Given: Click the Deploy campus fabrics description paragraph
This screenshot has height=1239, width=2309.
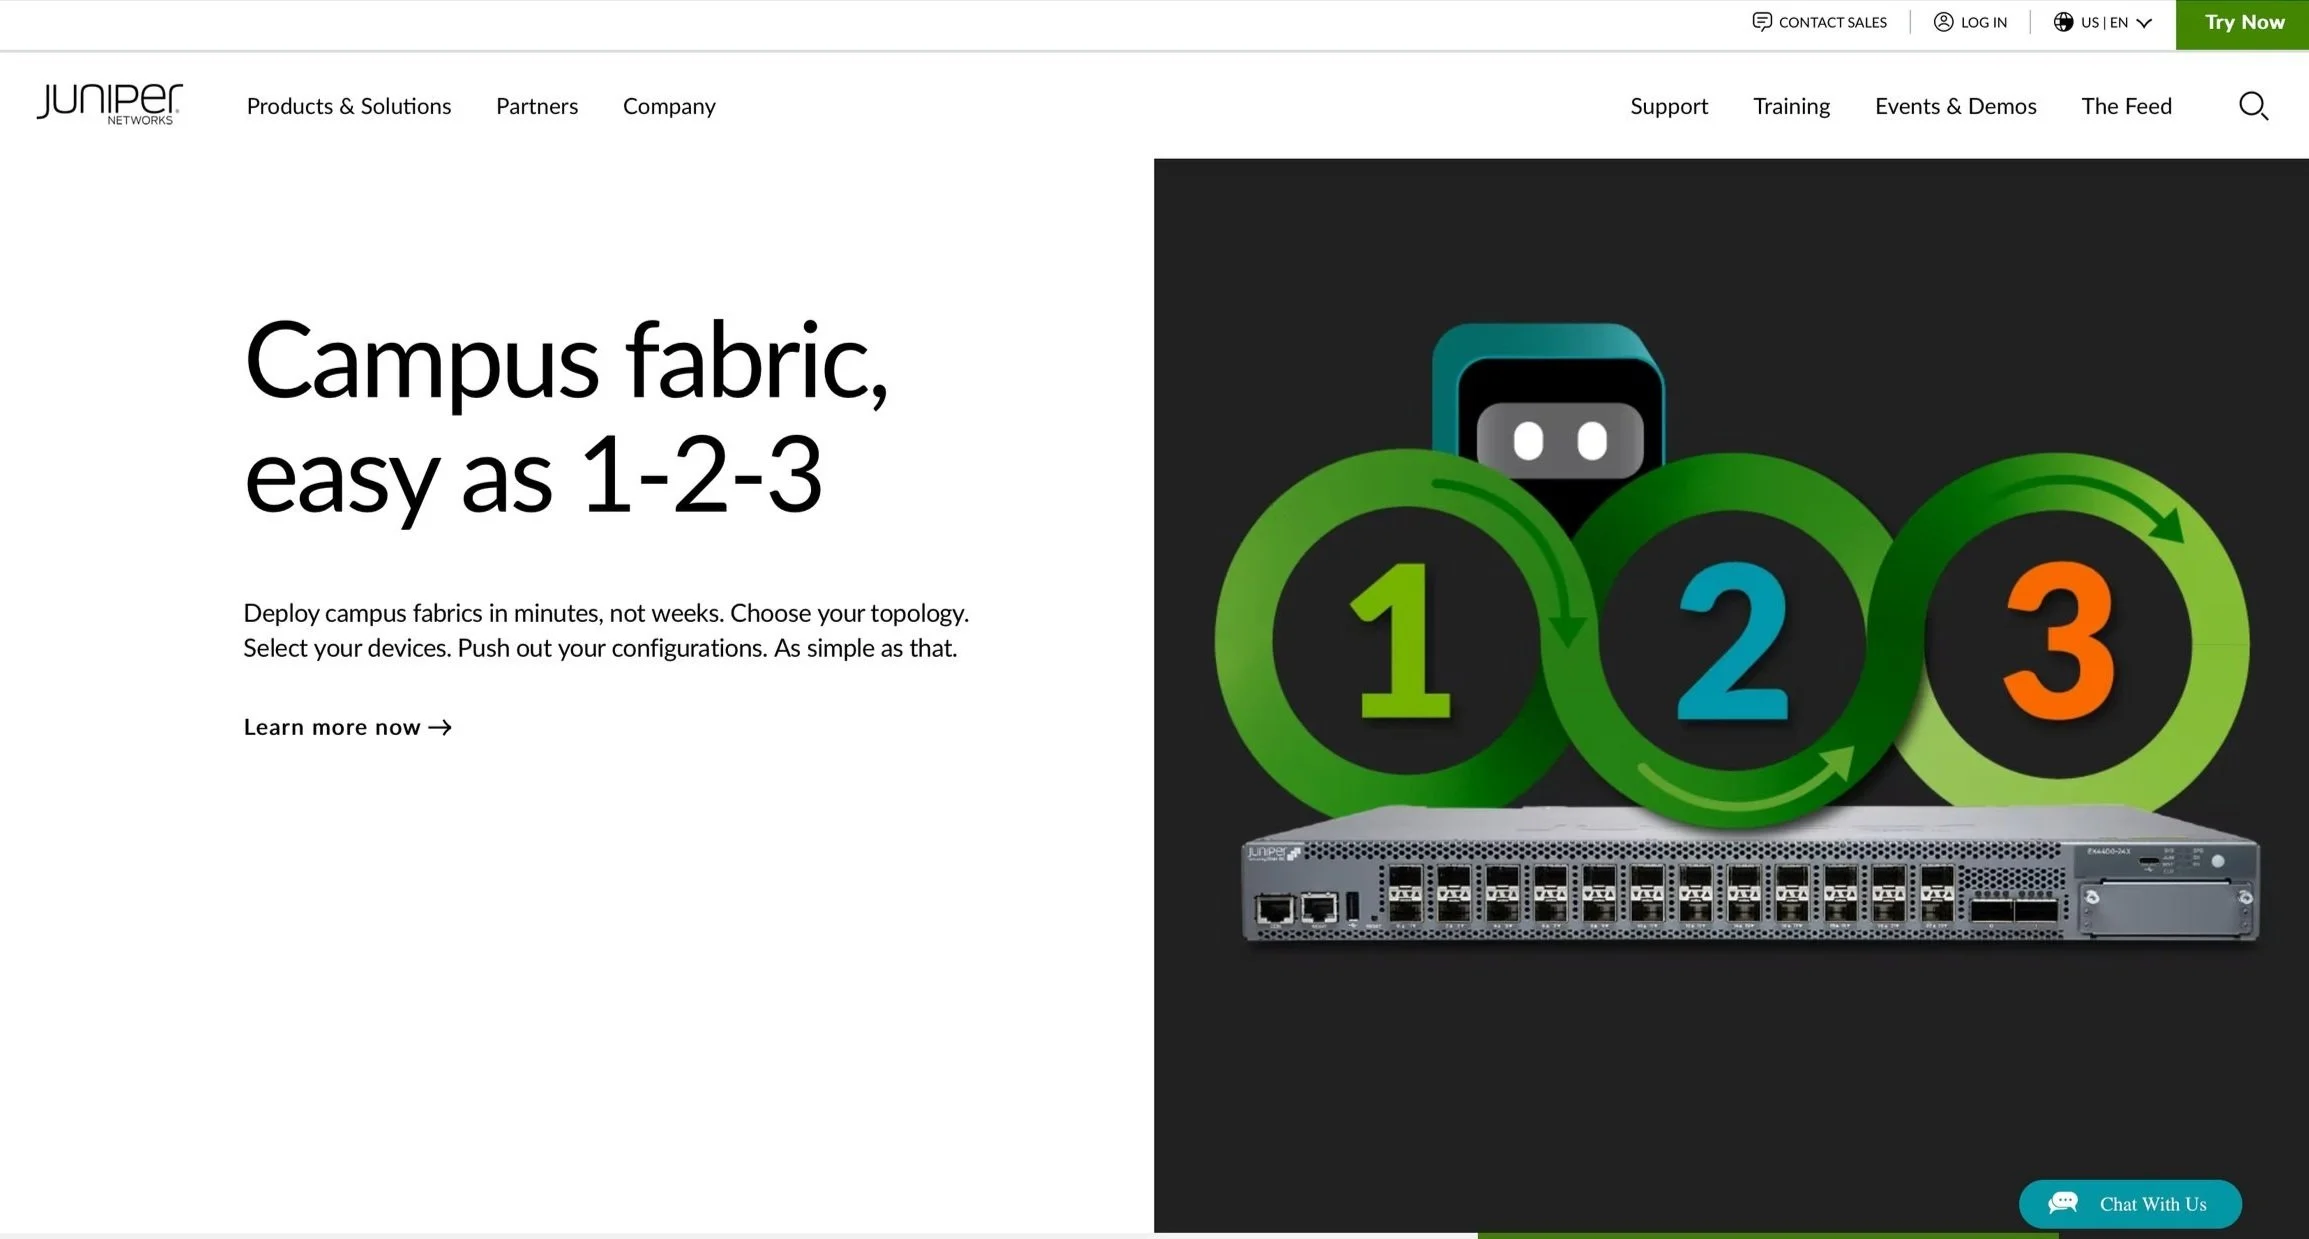Looking at the screenshot, I should point(606,630).
